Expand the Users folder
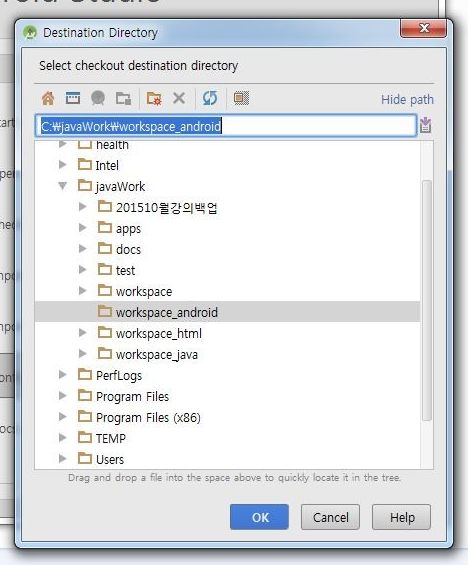 click(63, 459)
